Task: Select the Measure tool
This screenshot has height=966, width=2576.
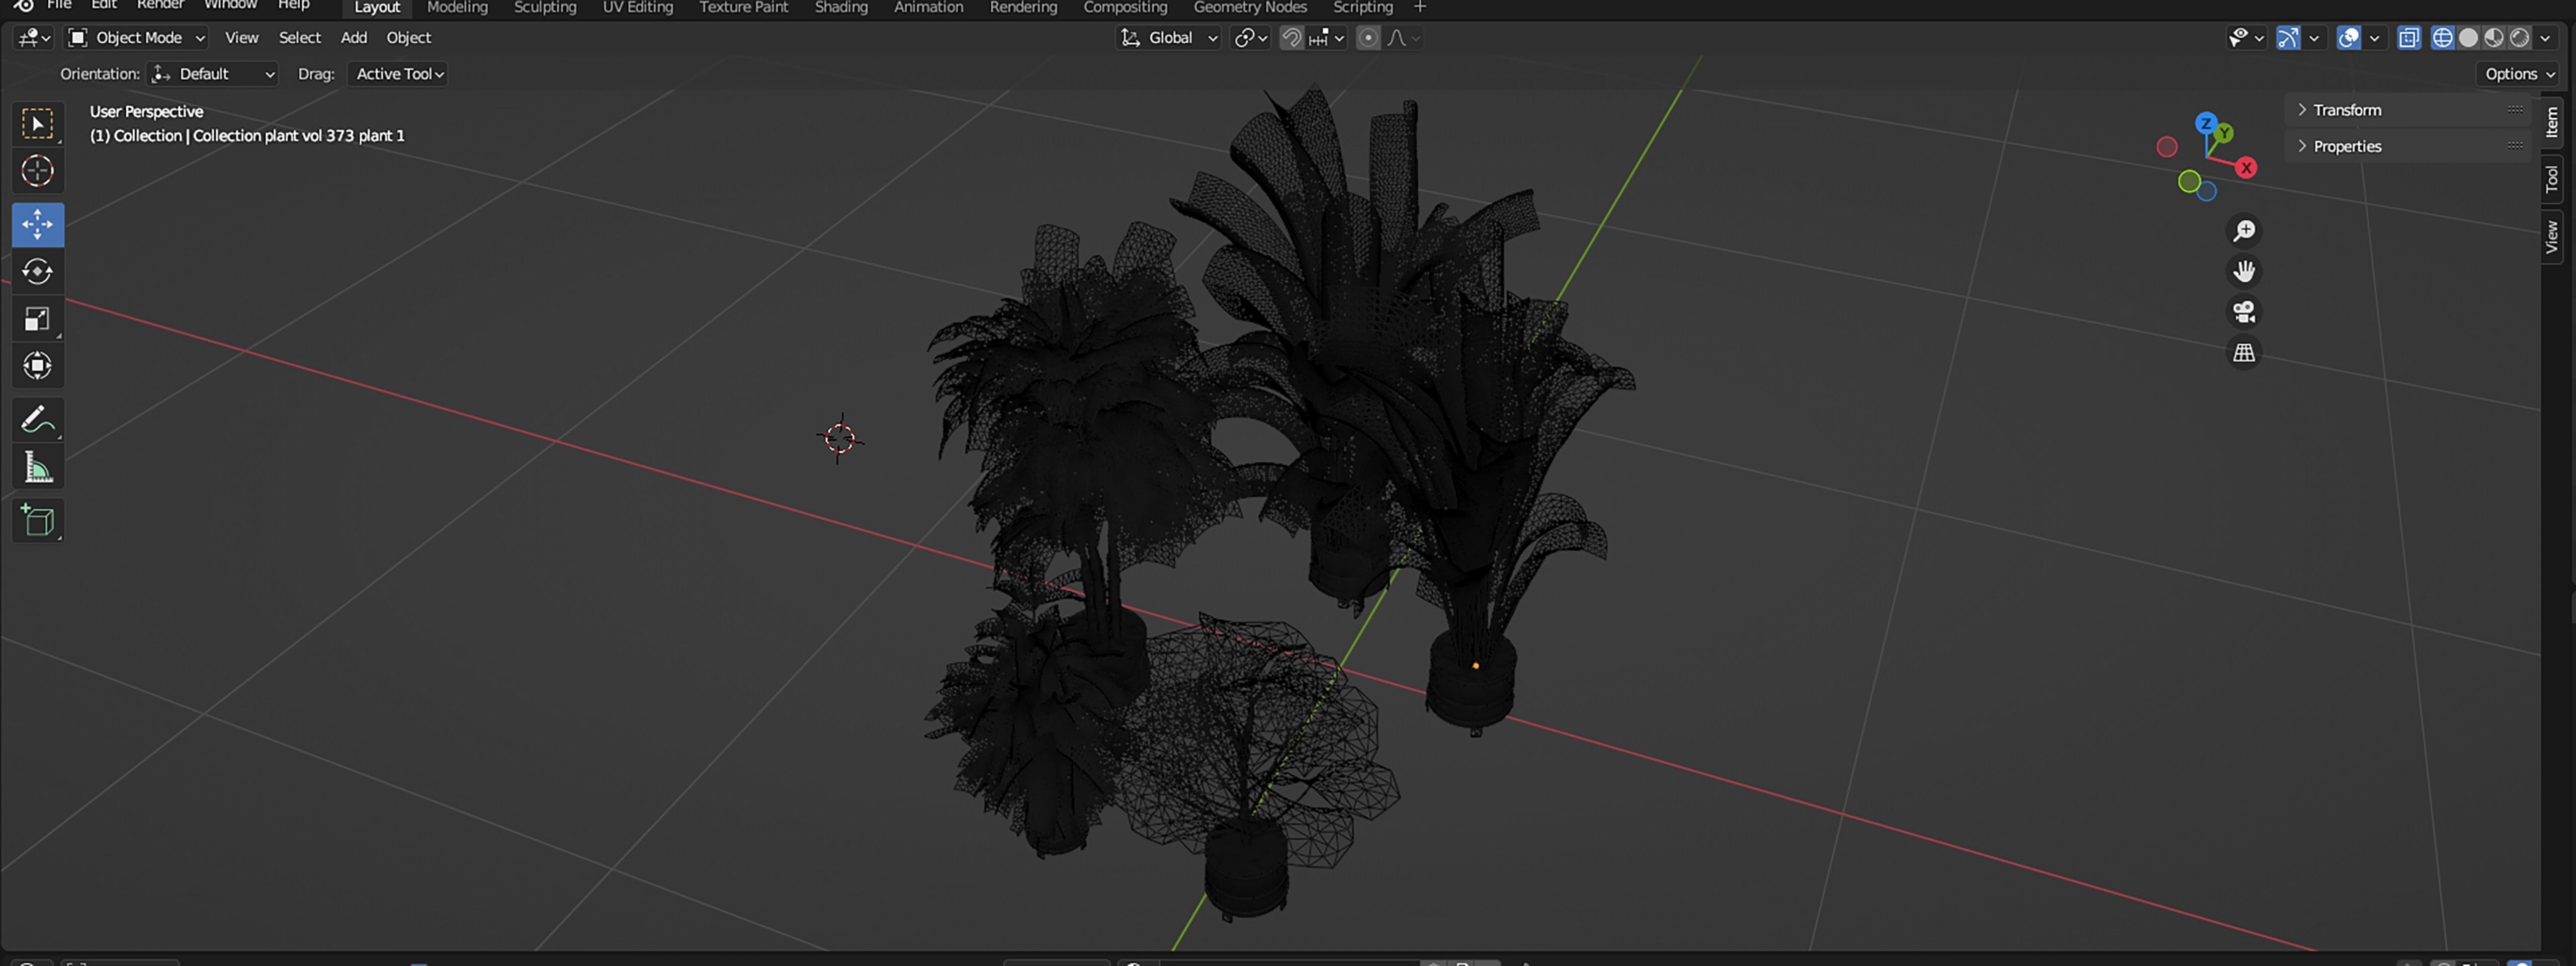Action: tap(38, 467)
